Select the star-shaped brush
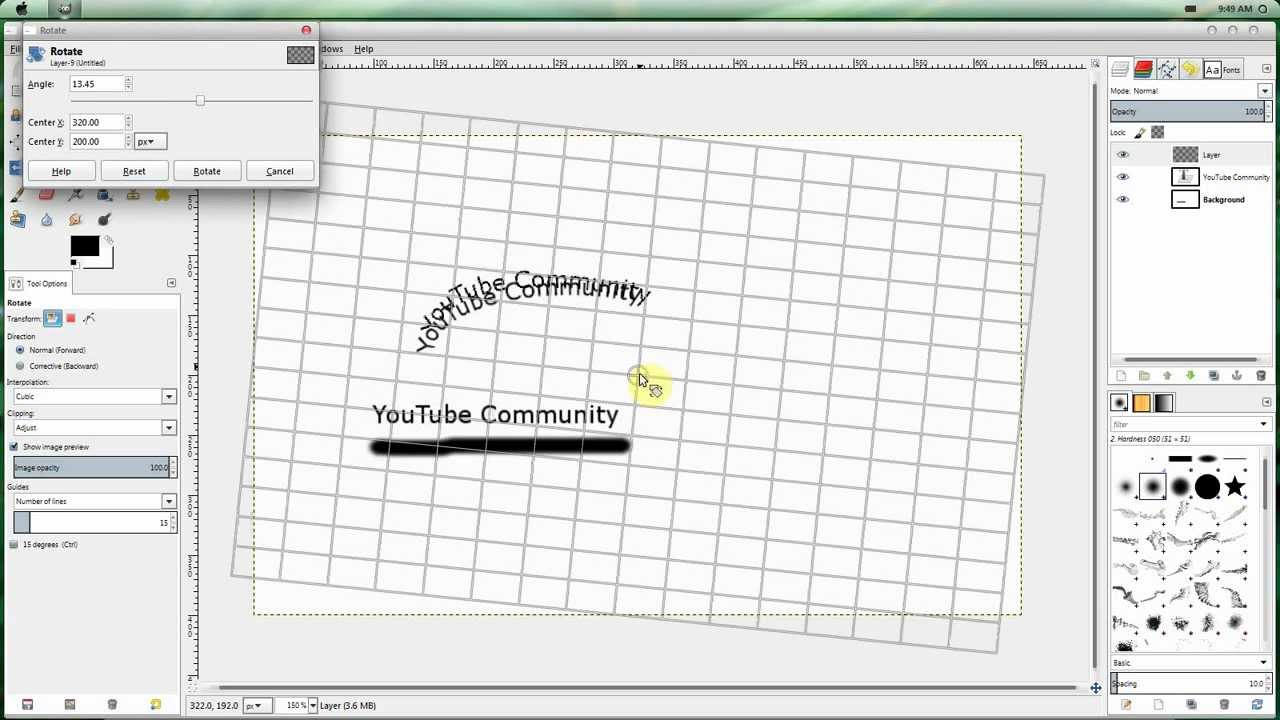 pyautogui.click(x=1236, y=487)
